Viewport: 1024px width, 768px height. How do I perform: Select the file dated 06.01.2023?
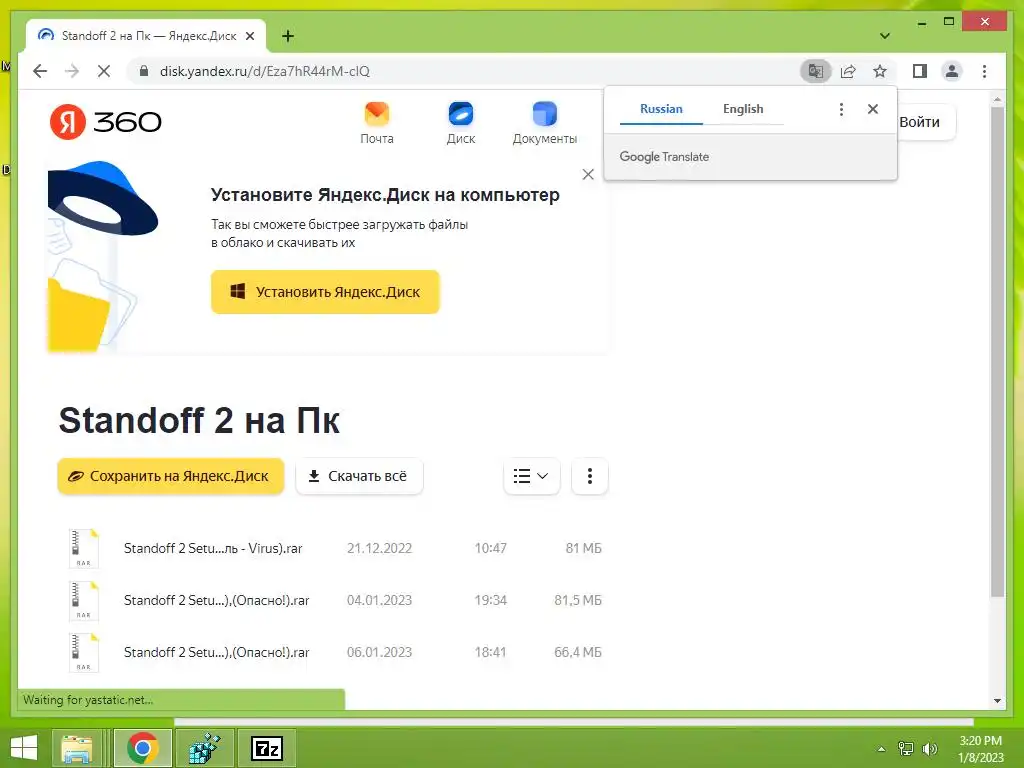(x=333, y=652)
